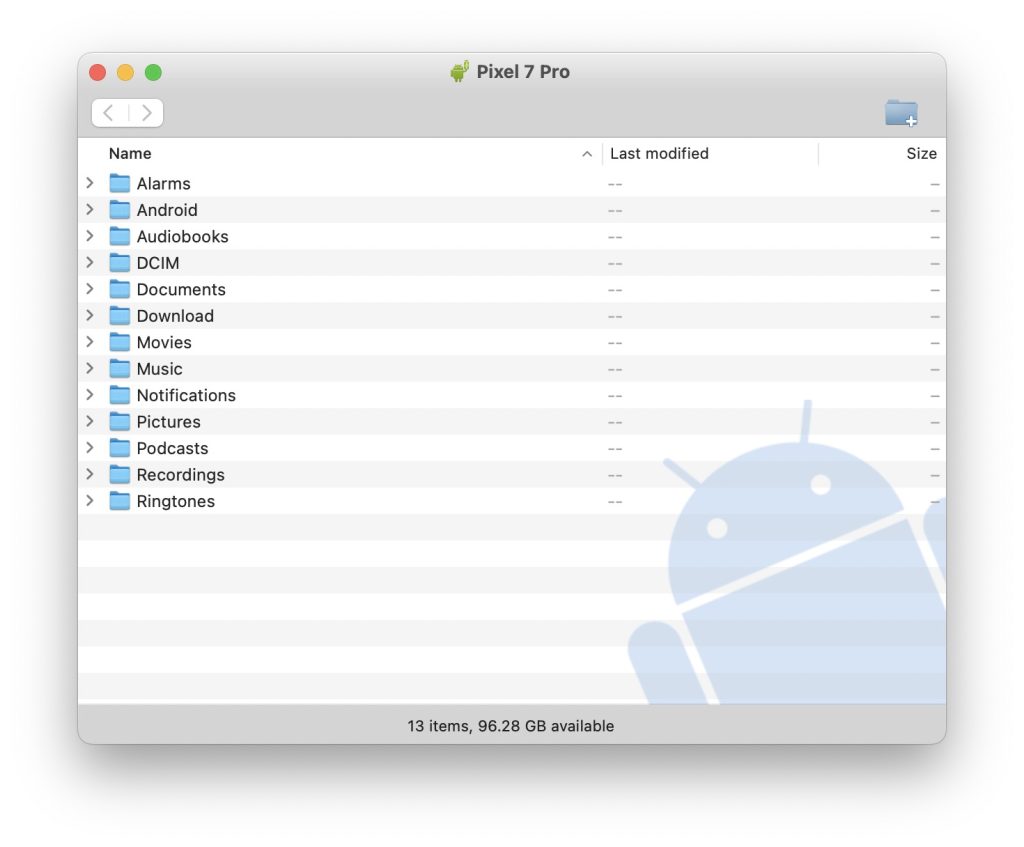Expand the Audiobooks folder chevron

tap(90, 236)
